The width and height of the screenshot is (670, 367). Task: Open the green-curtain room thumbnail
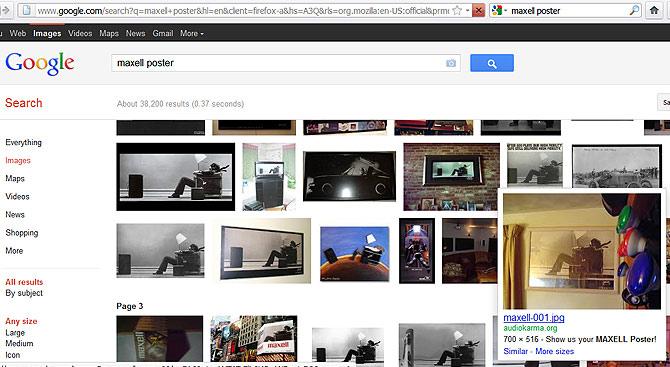(269, 176)
